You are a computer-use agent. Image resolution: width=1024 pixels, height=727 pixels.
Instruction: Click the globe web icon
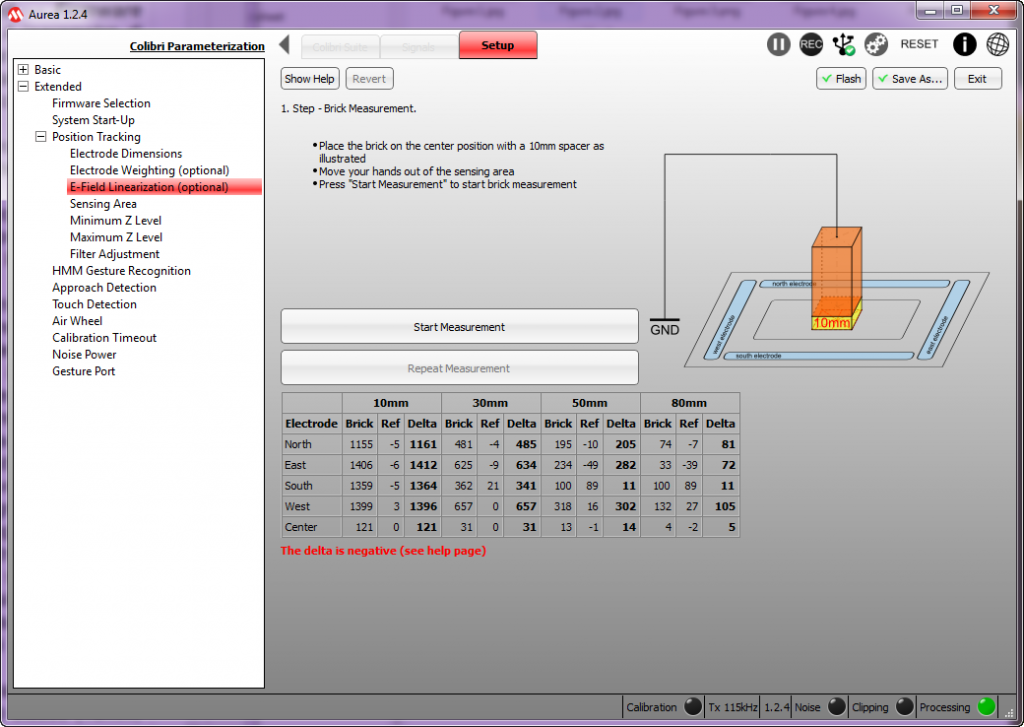(x=997, y=44)
